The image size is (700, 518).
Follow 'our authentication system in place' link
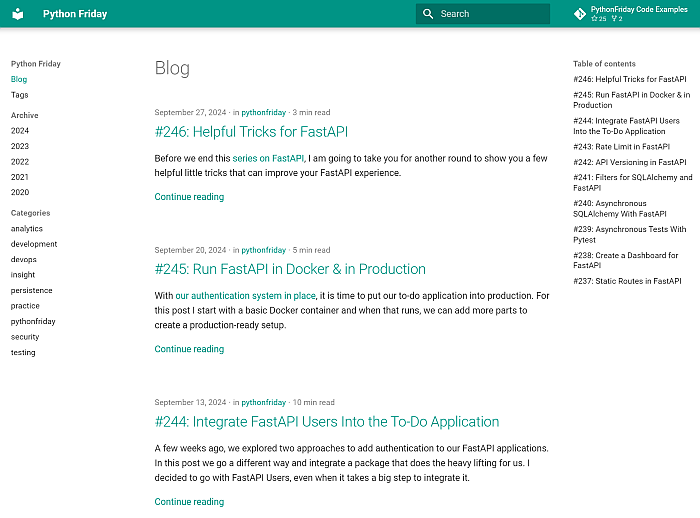[x=246, y=296]
